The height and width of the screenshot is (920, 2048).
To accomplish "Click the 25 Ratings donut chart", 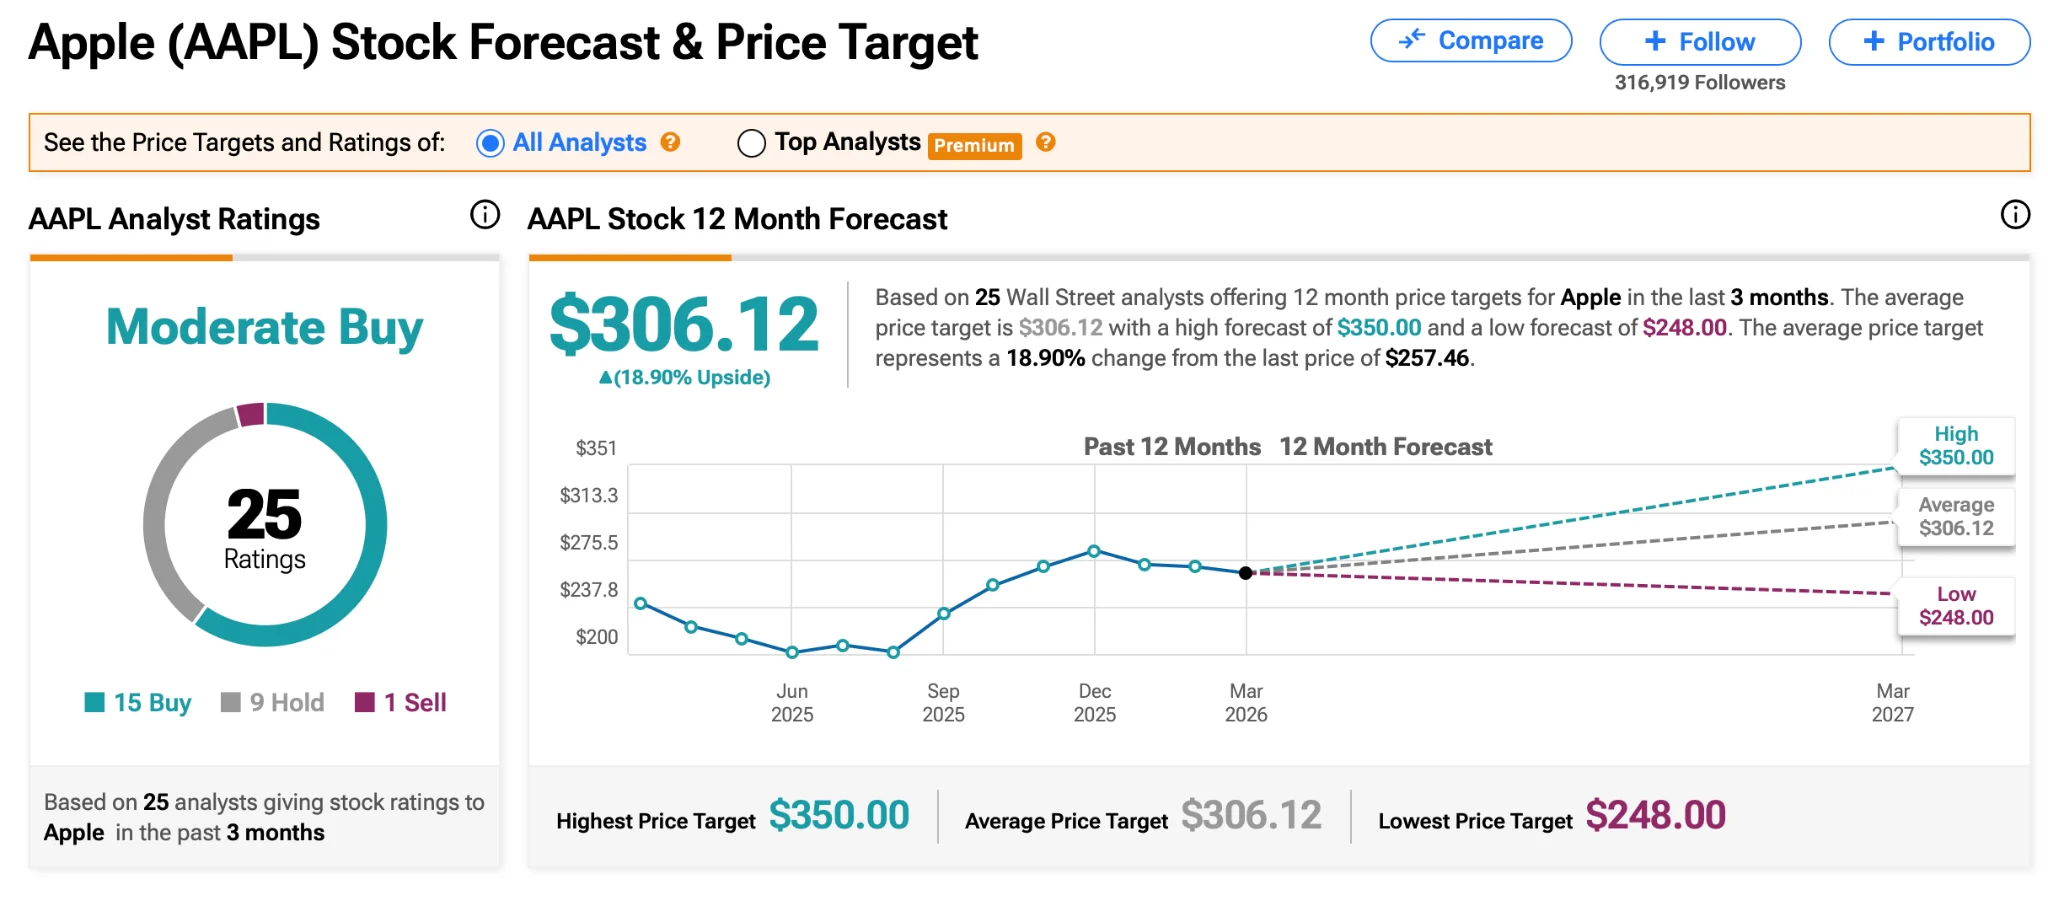I will click(x=264, y=527).
